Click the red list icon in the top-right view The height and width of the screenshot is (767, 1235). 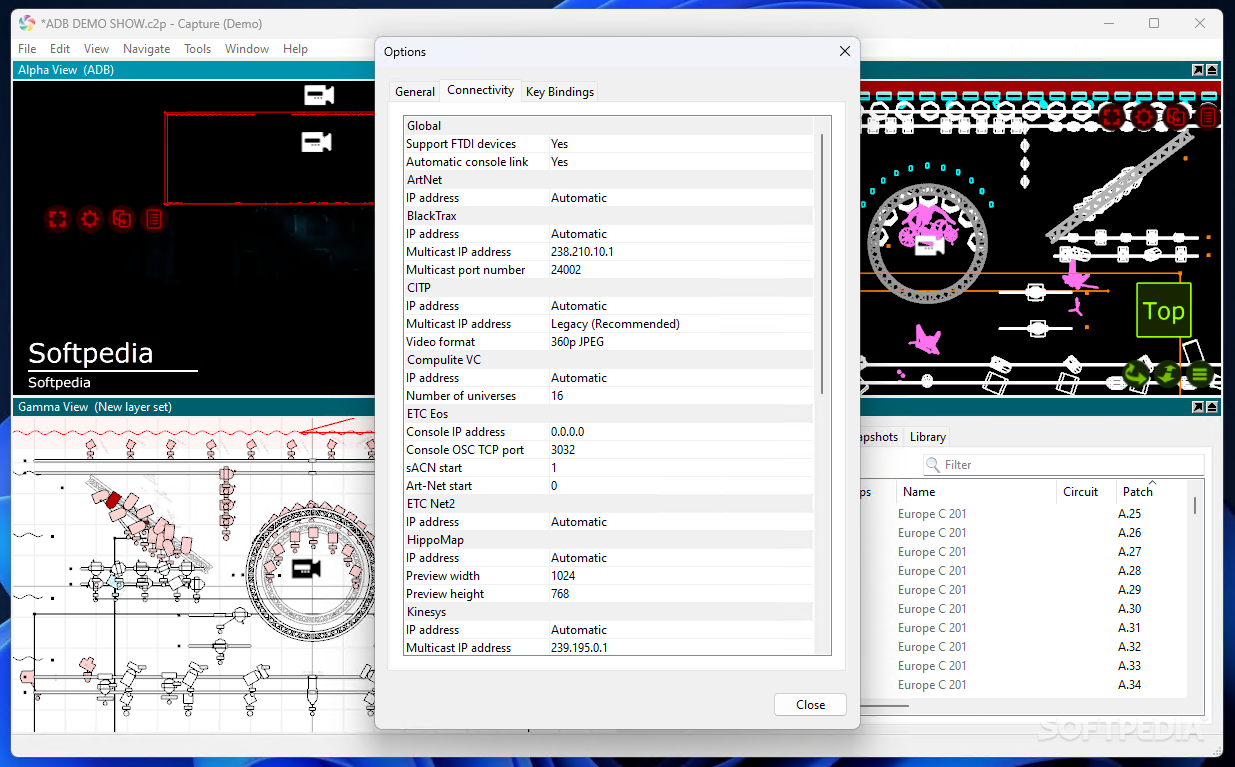pos(1208,117)
